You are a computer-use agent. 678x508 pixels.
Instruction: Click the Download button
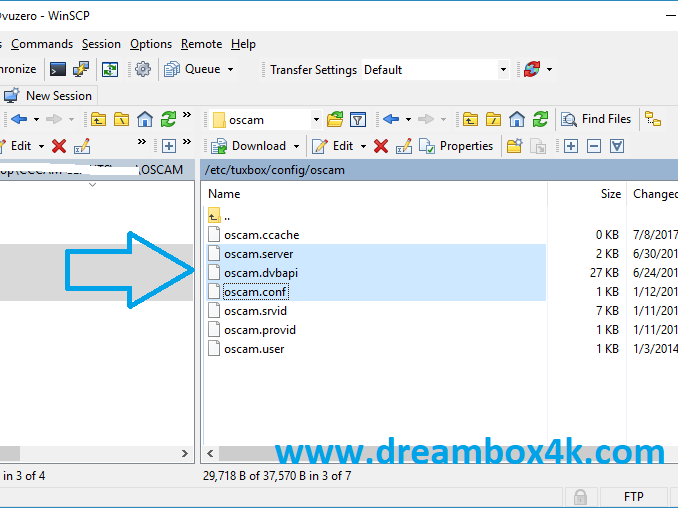(249, 146)
